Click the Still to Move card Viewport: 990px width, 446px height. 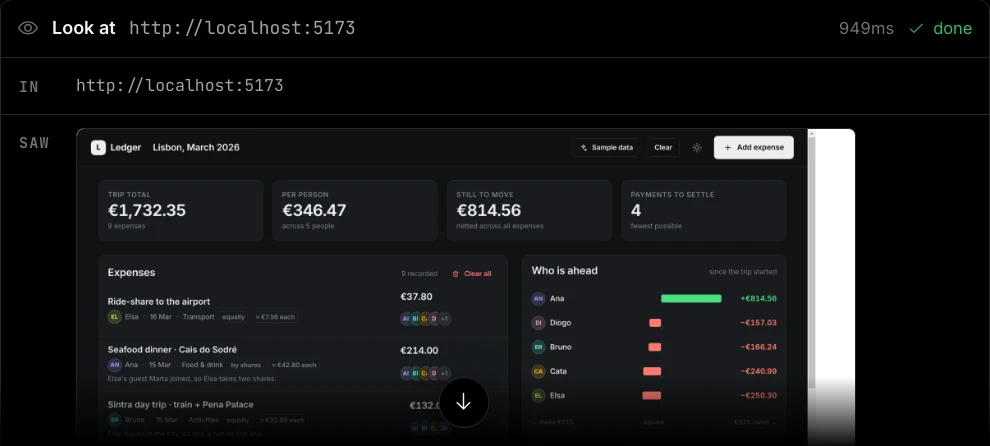[x=529, y=210]
